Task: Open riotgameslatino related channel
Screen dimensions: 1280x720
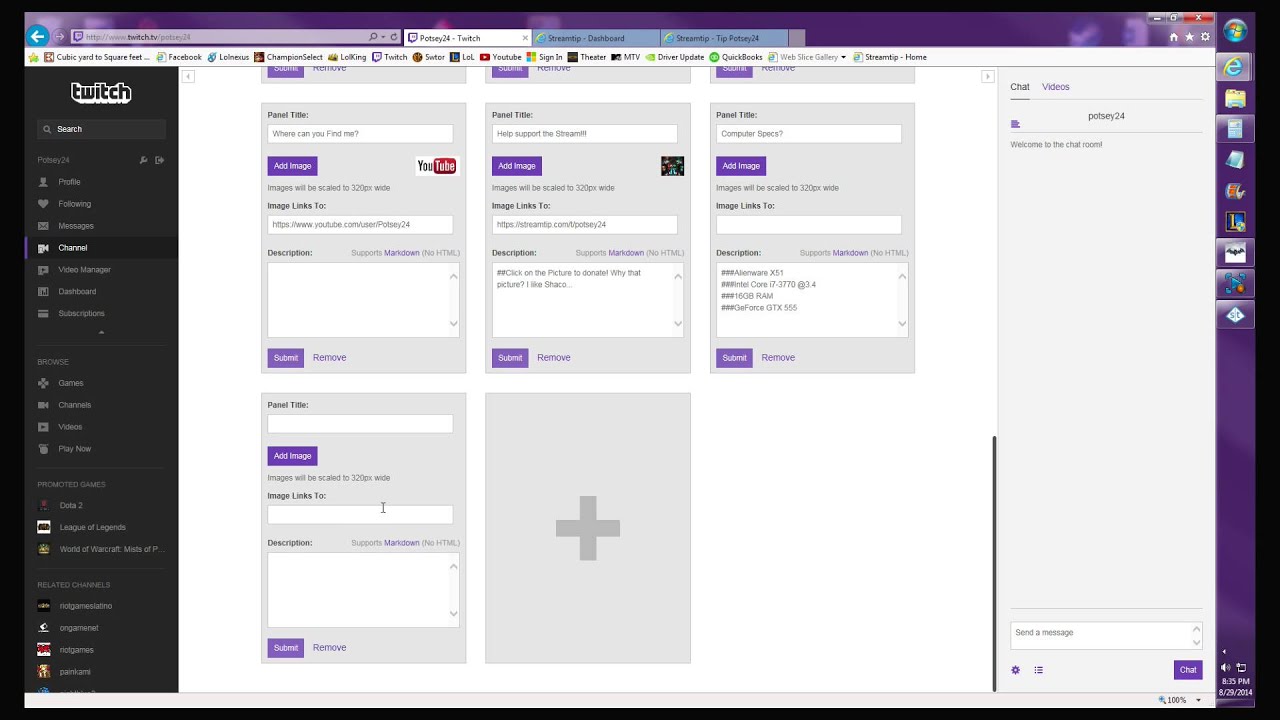Action: point(85,606)
